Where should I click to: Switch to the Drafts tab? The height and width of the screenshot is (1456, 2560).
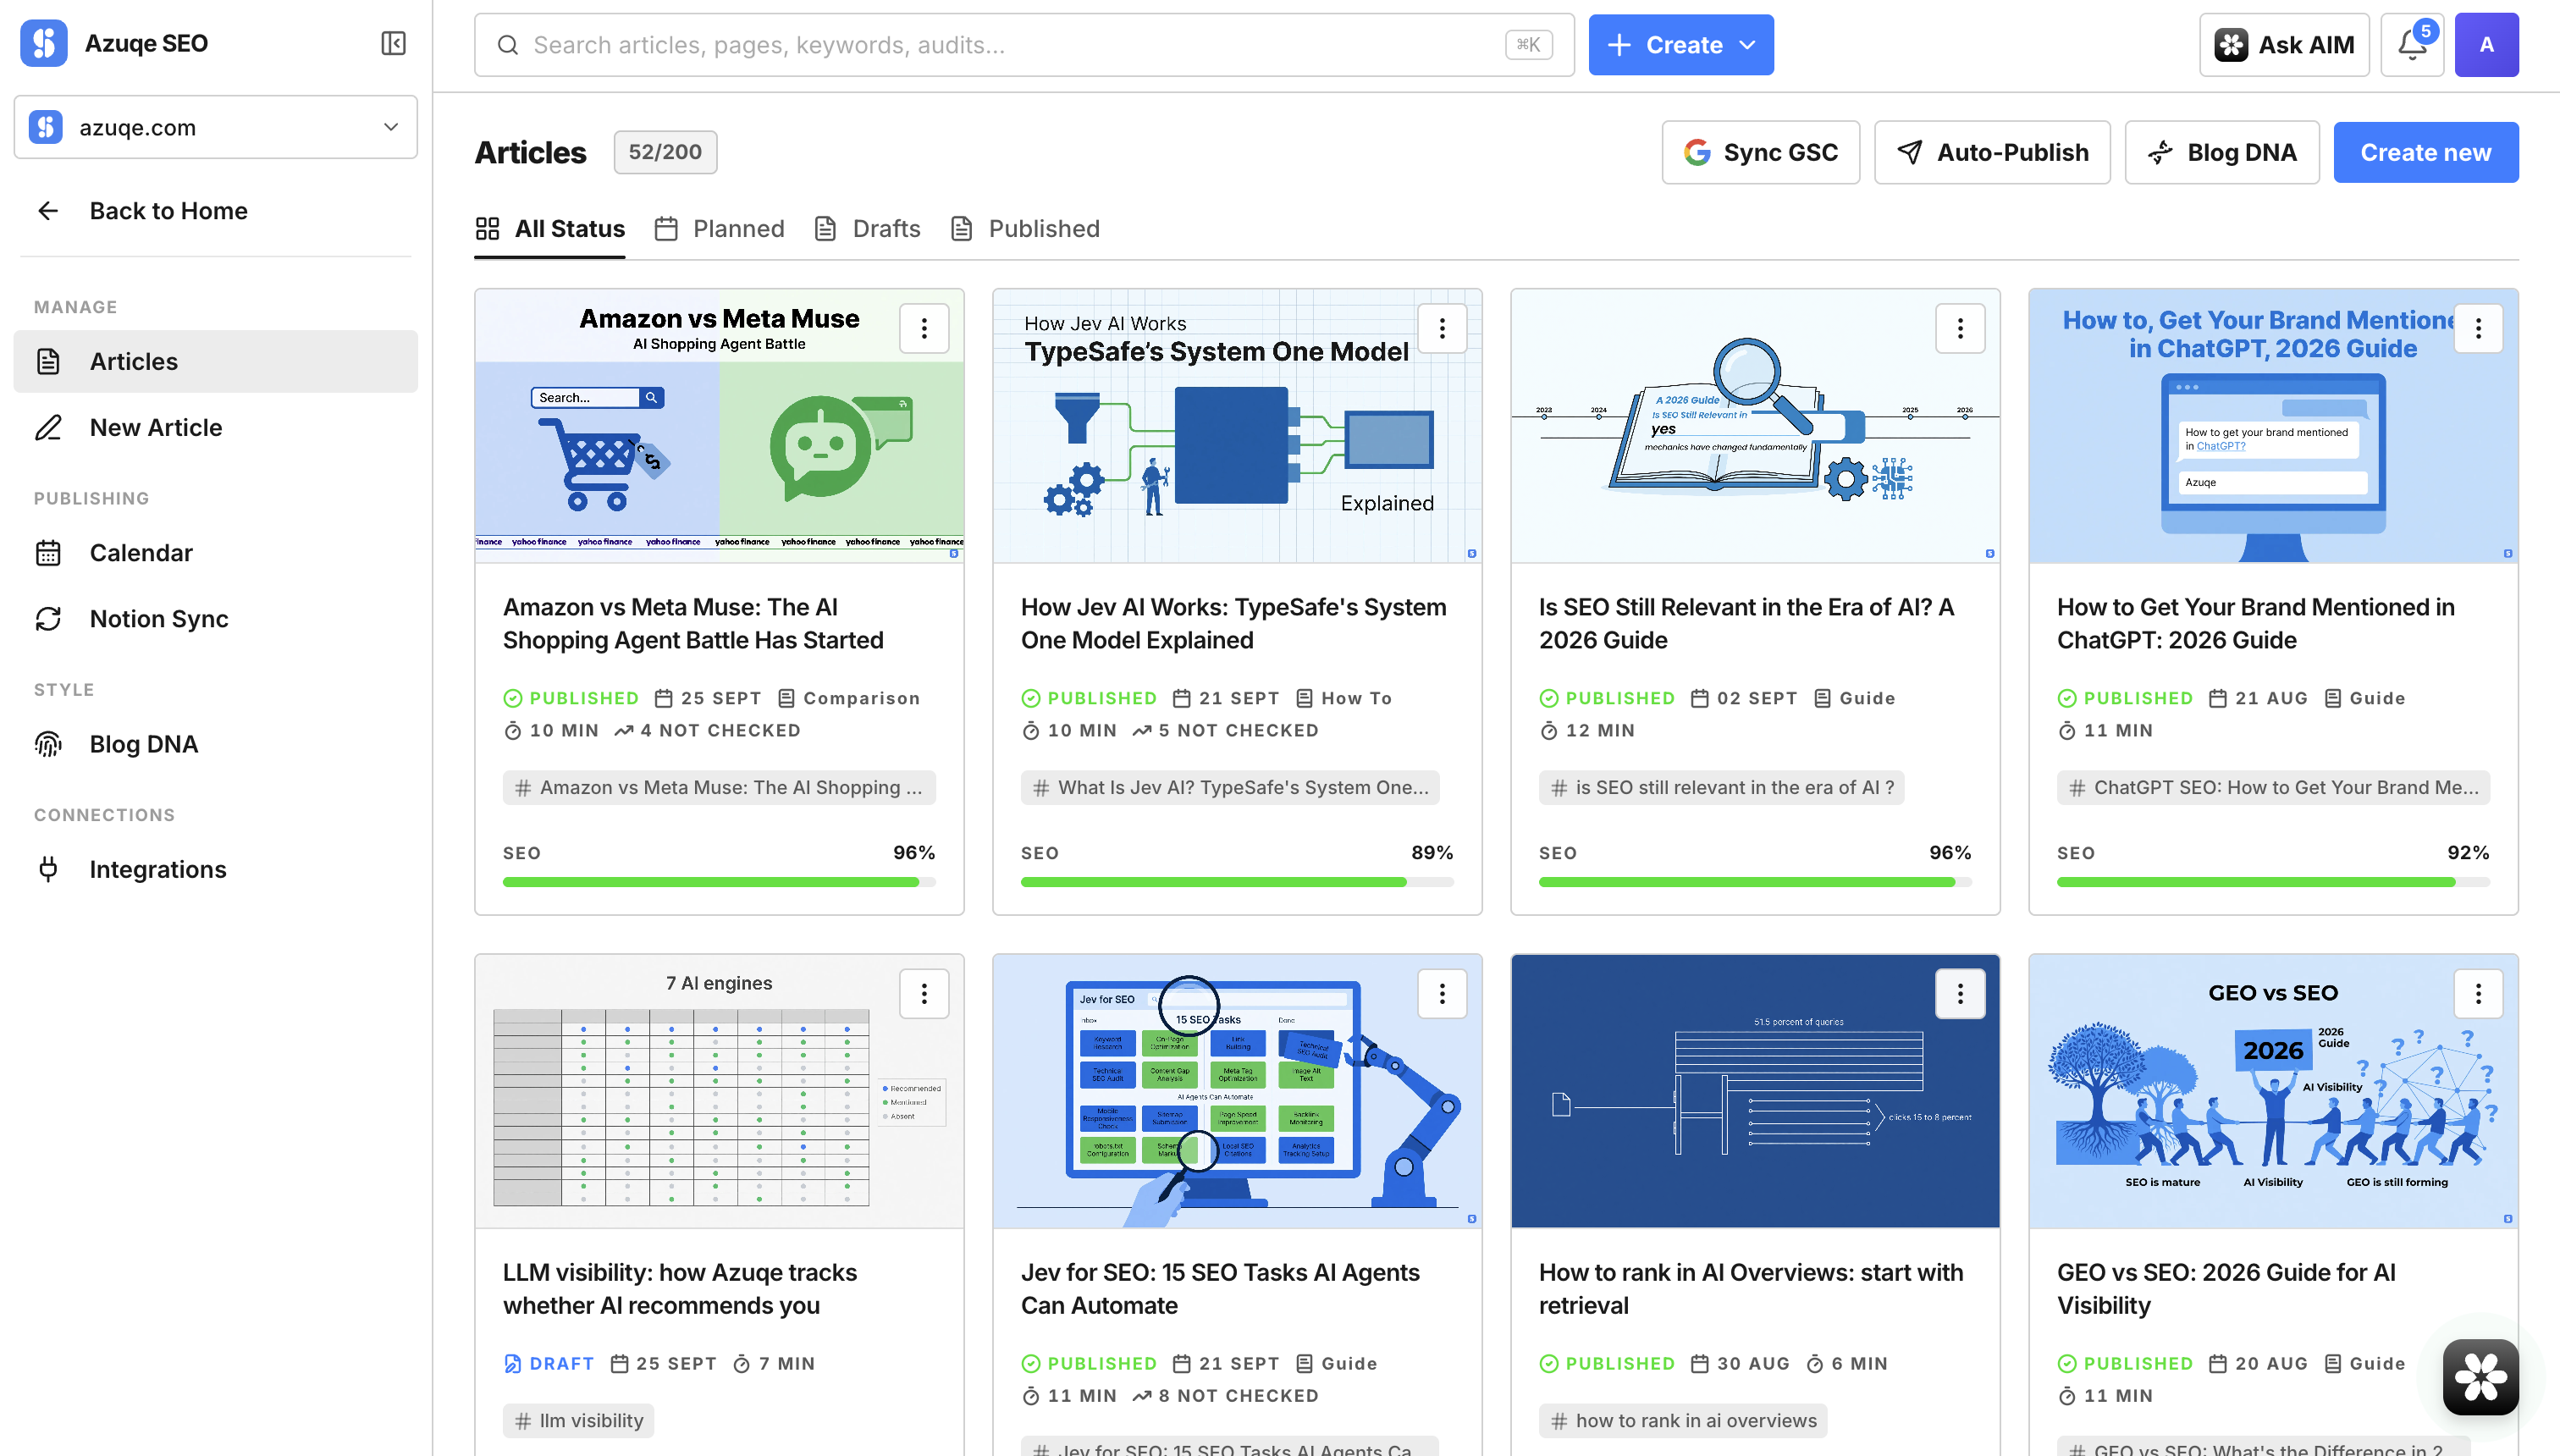868,229
